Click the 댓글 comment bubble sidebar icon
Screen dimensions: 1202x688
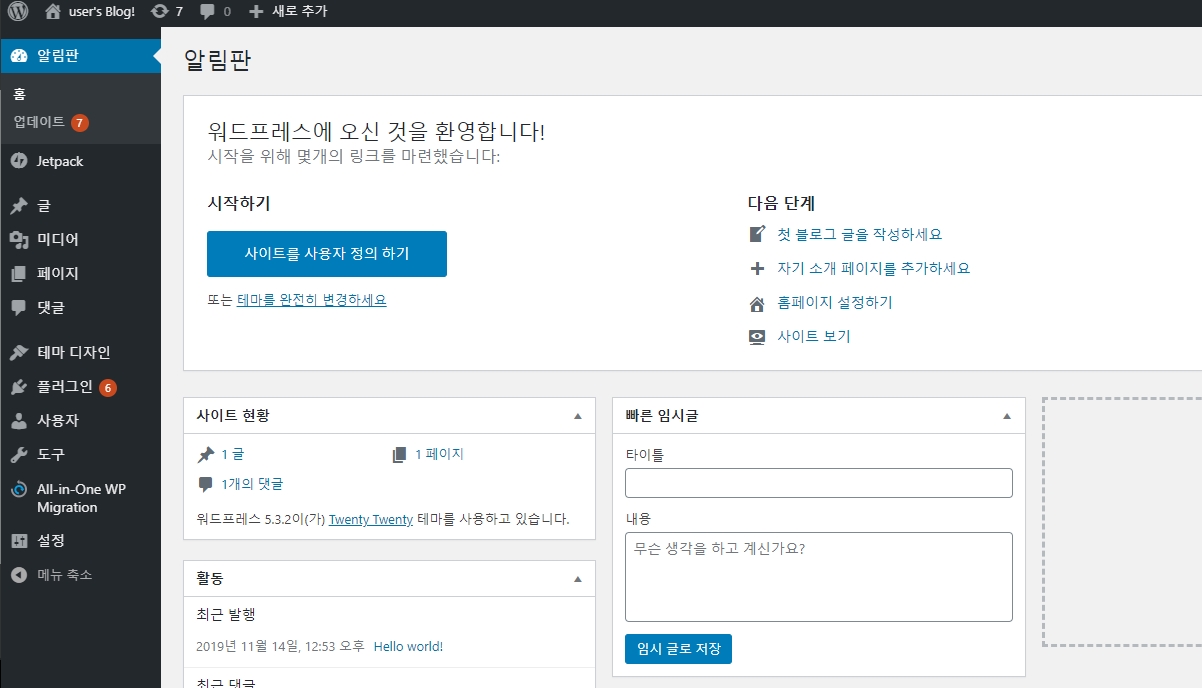(x=19, y=308)
